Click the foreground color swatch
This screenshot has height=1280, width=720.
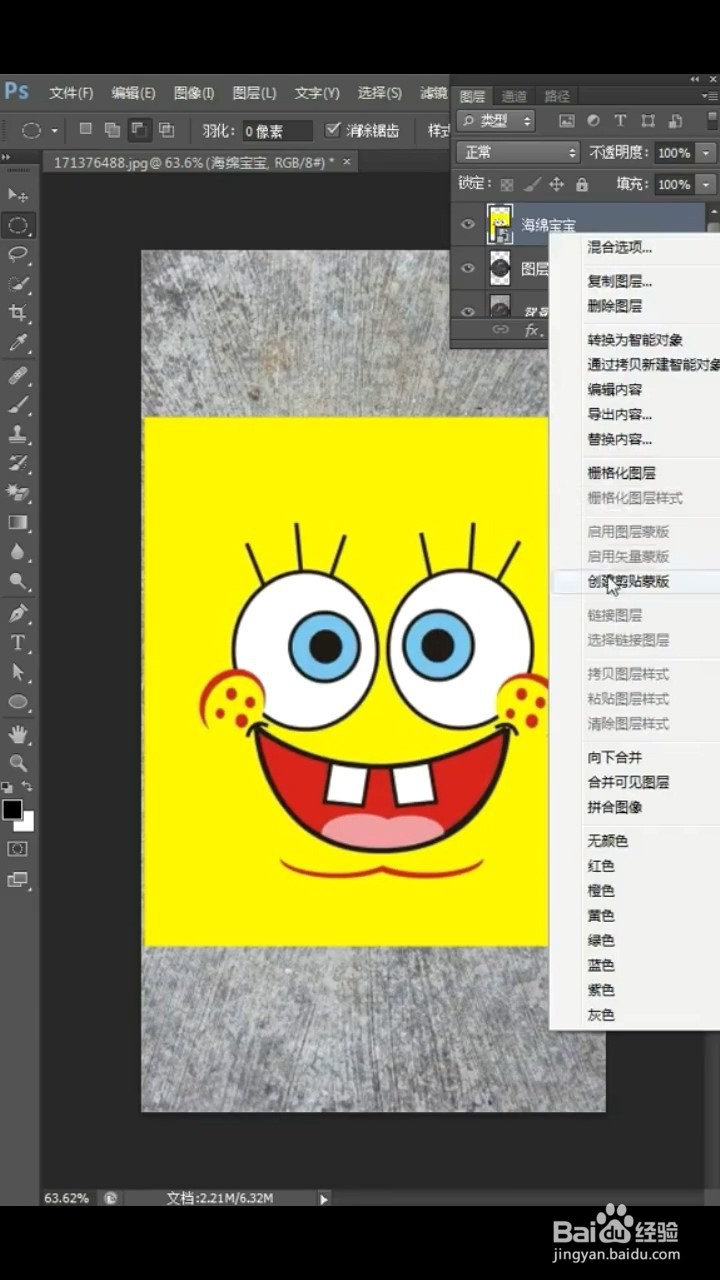tap(12, 810)
